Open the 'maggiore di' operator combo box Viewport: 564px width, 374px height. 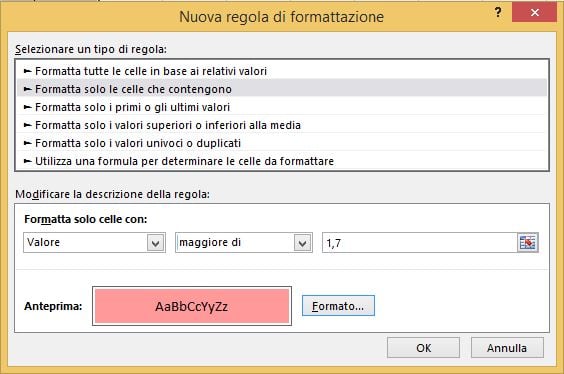pyautogui.click(x=244, y=243)
